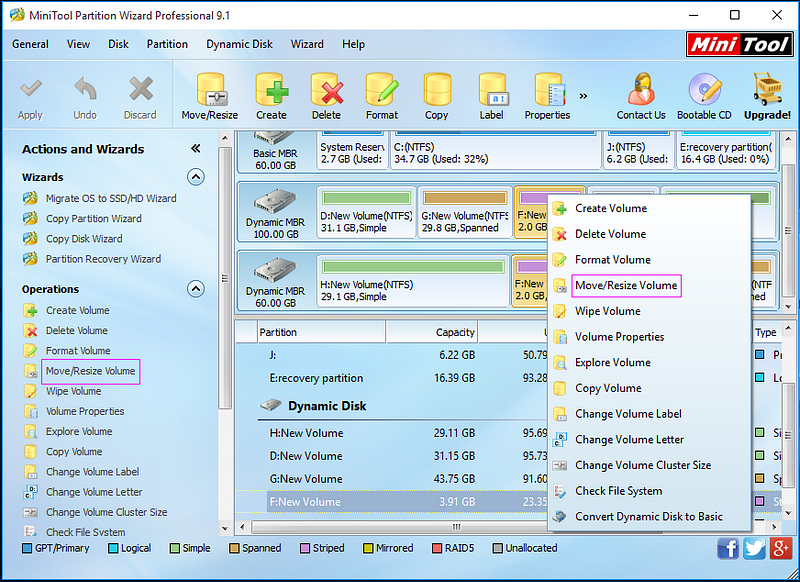Click the Contact Us icon
800x582 pixels.
pyautogui.click(x=641, y=89)
